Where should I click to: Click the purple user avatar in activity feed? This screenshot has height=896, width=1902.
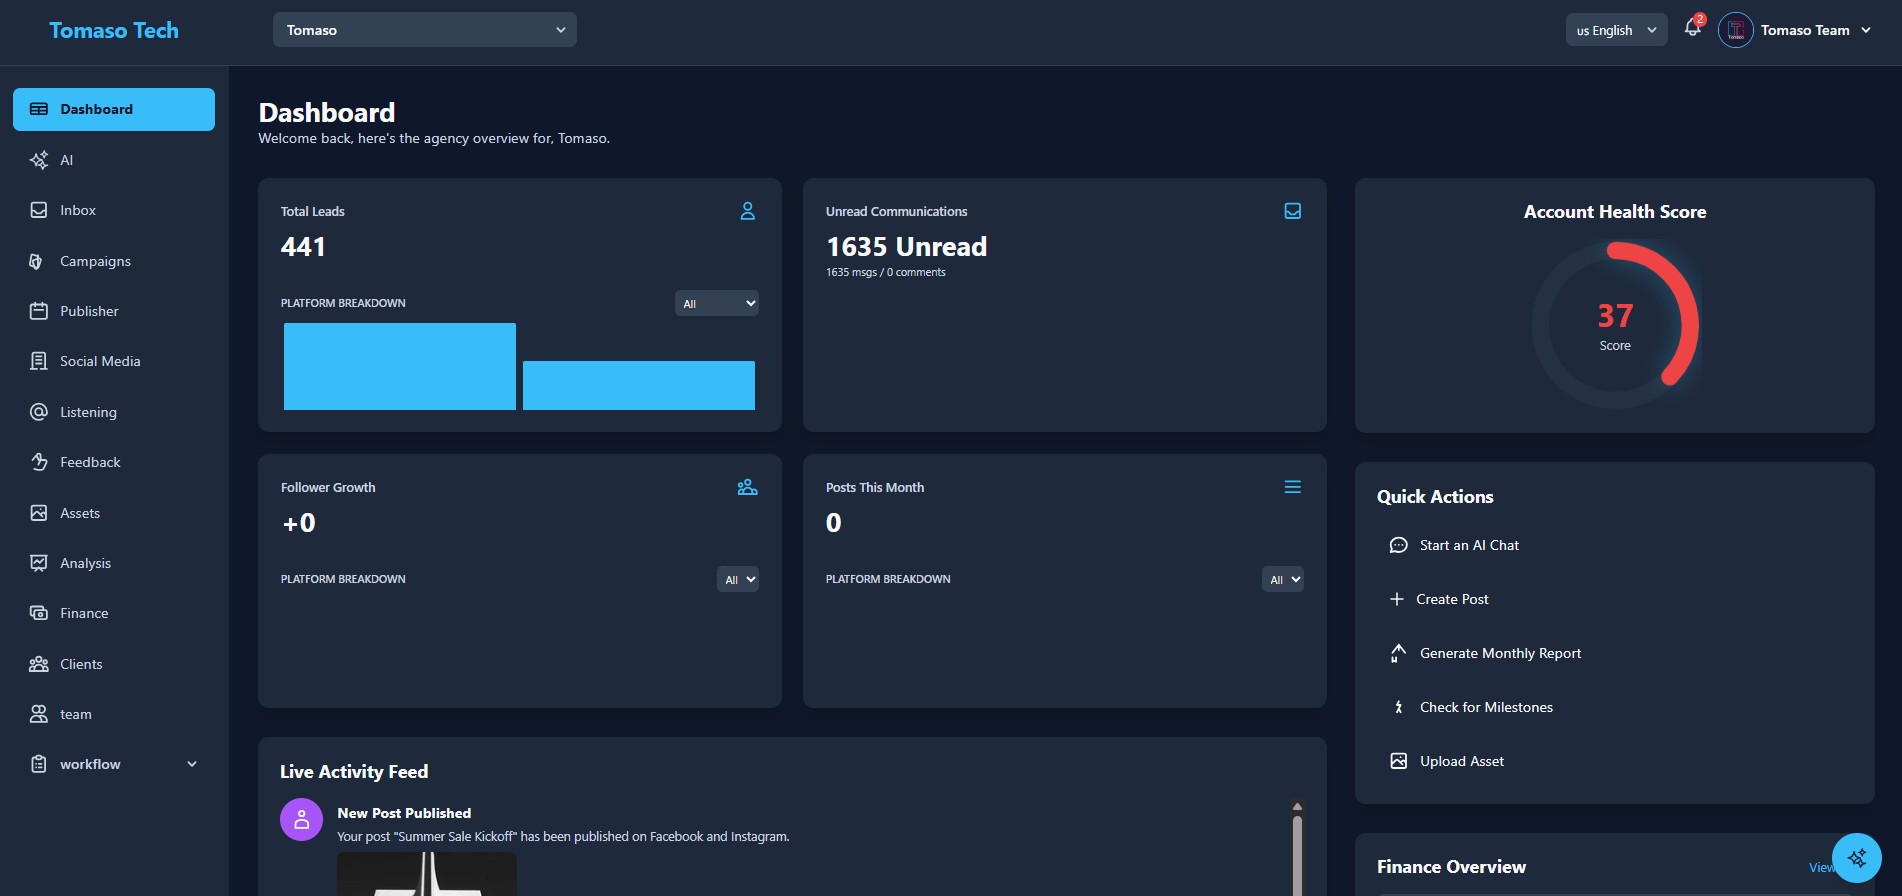(301, 820)
